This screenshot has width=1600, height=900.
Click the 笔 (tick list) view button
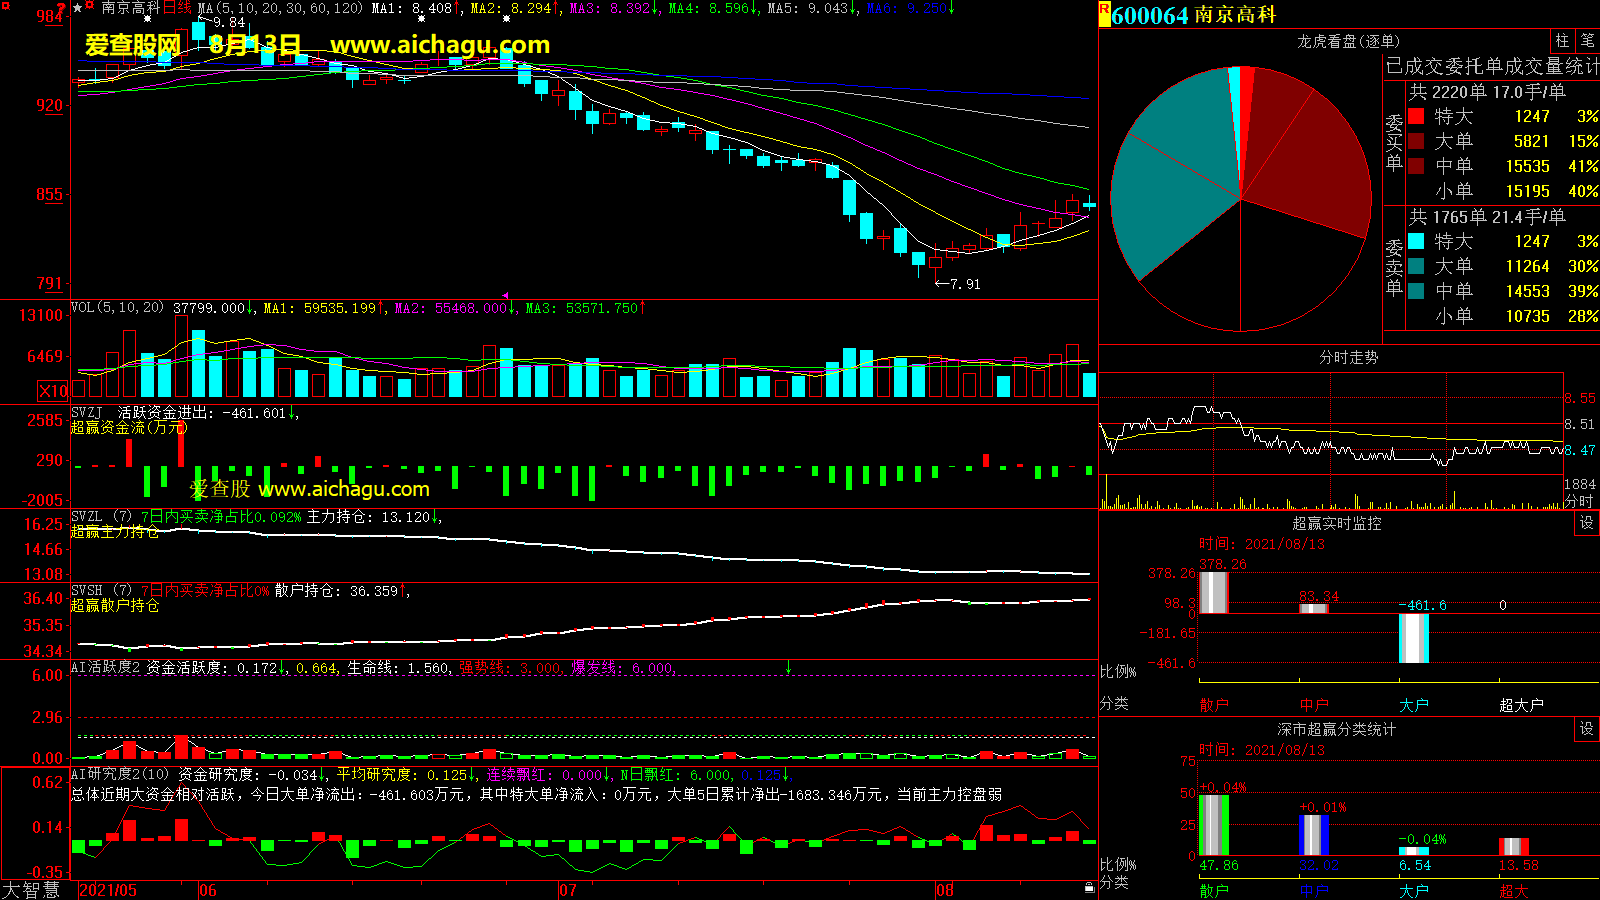1587,41
